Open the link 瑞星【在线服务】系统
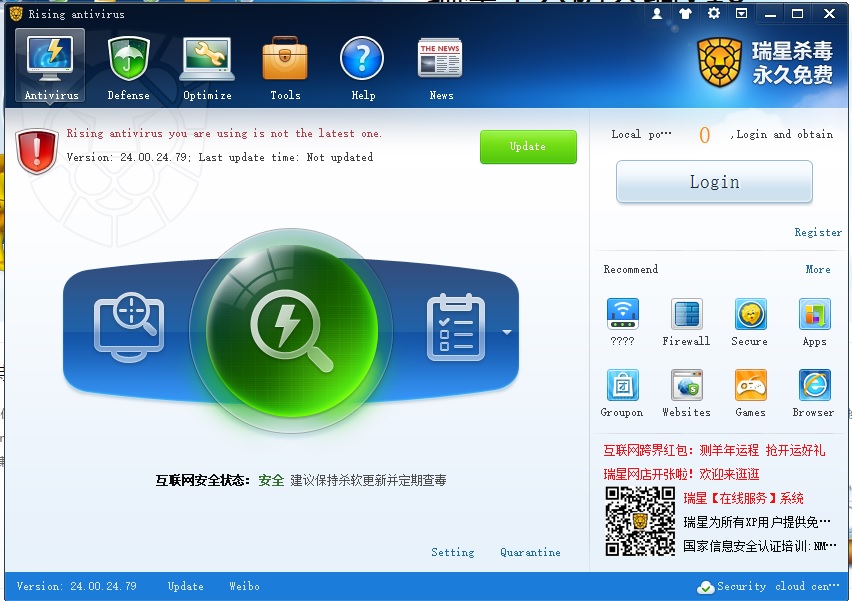This screenshot has height=601, width=852. pyautogui.click(x=743, y=498)
